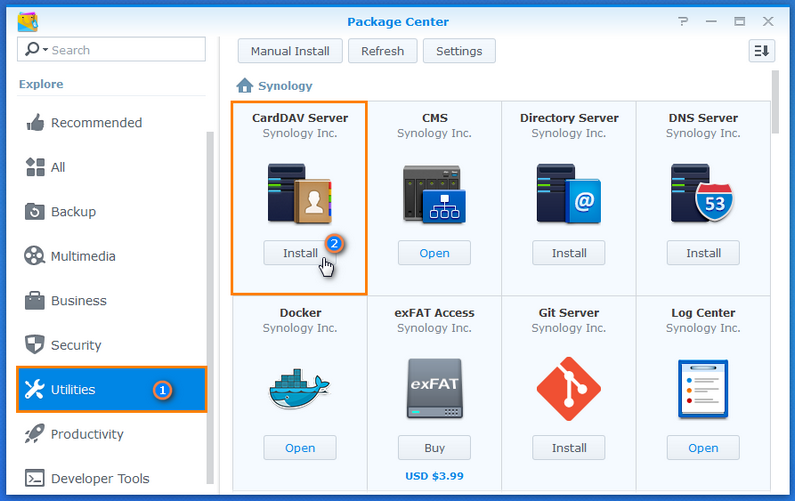Click the Recommended thumbs-up icon
The height and width of the screenshot is (501, 795).
[35, 123]
